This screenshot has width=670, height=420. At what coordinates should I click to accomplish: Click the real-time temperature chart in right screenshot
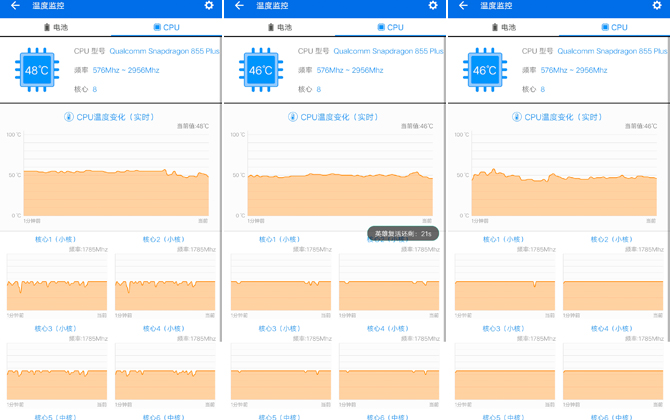(x=564, y=175)
